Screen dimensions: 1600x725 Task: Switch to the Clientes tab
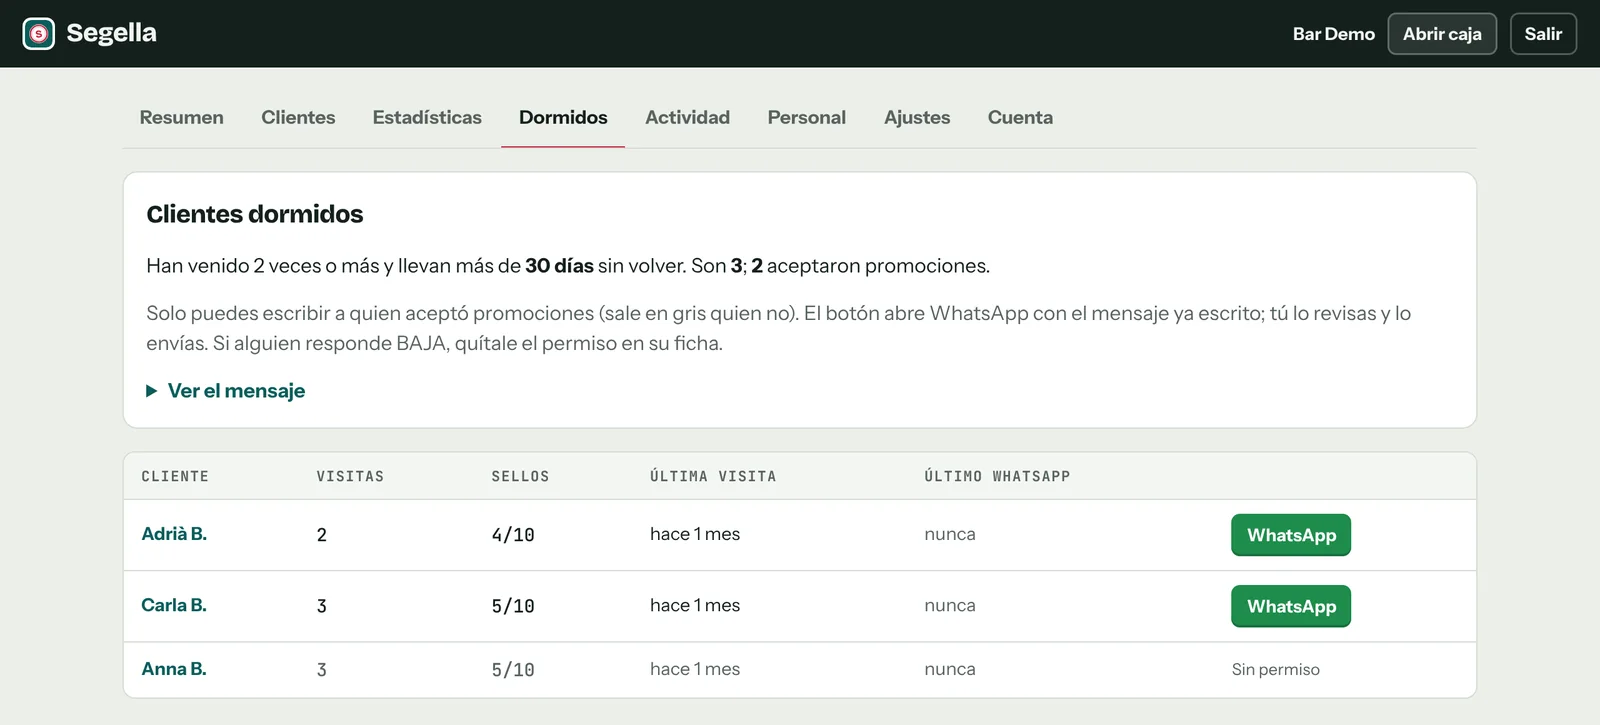pos(298,118)
